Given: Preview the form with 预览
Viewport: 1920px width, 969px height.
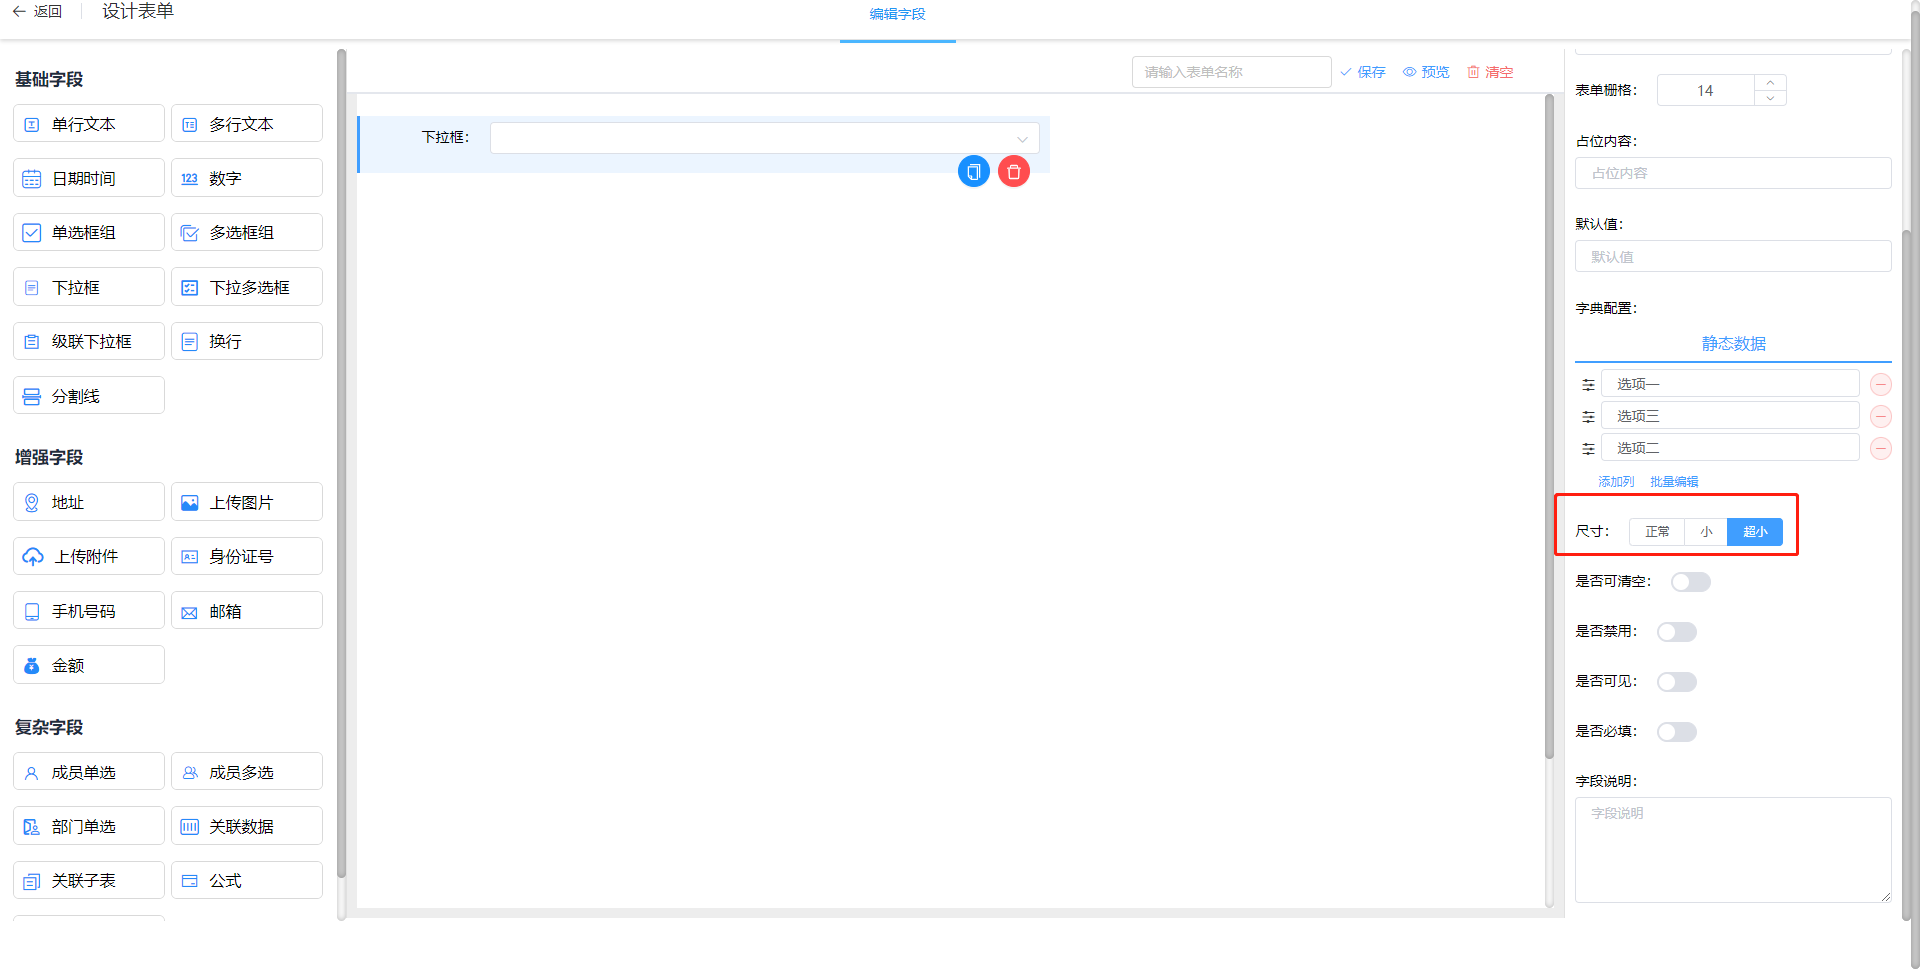Looking at the screenshot, I should (x=1426, y=72).
